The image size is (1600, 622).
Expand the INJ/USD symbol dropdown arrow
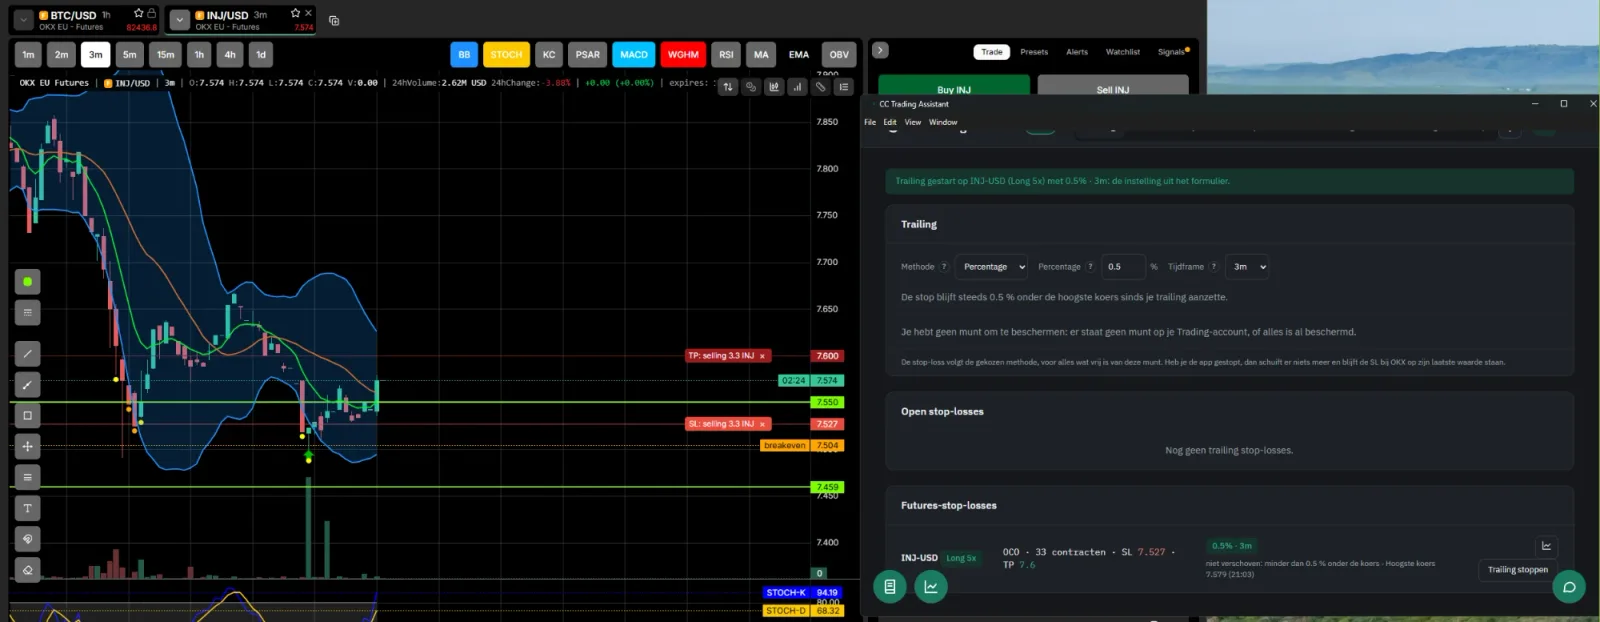pos(180,20)
